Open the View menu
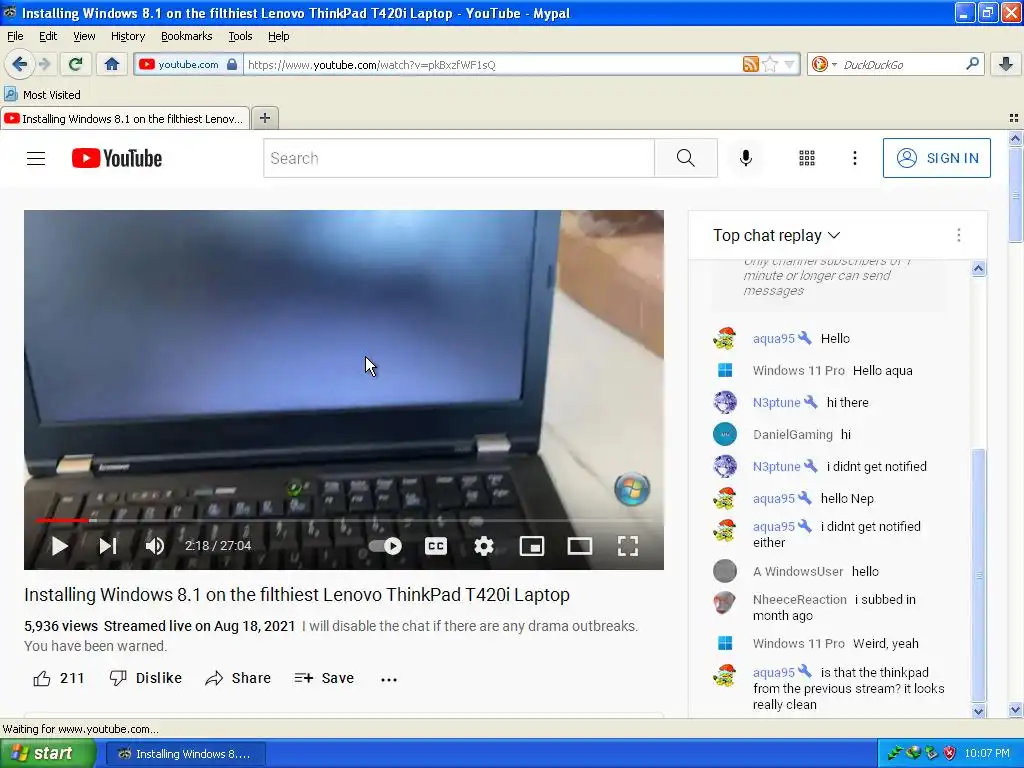 tap(84, 36)
